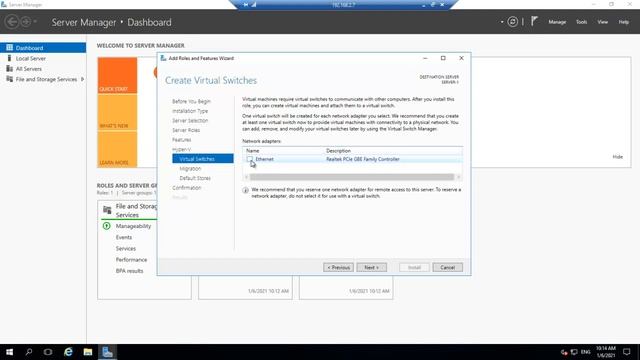Click the information icon beside the recommendation note
Image resolution: width=640 pixels, height=360 pixels.
[245, 190]
